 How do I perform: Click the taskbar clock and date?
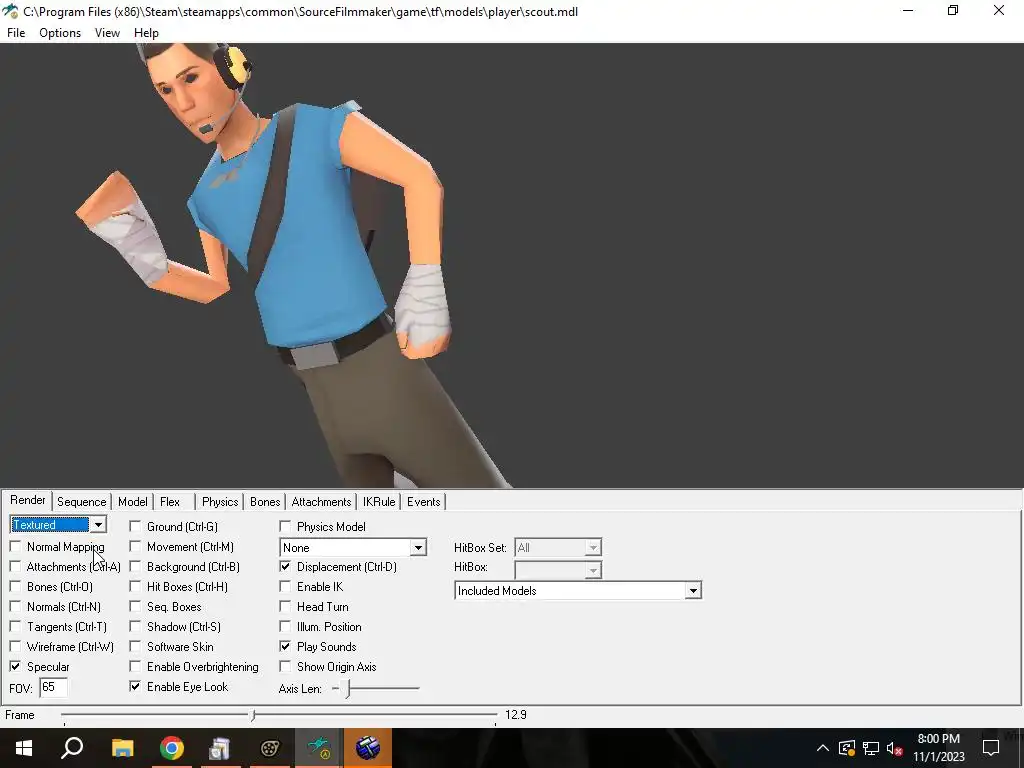tap(938, 748)
